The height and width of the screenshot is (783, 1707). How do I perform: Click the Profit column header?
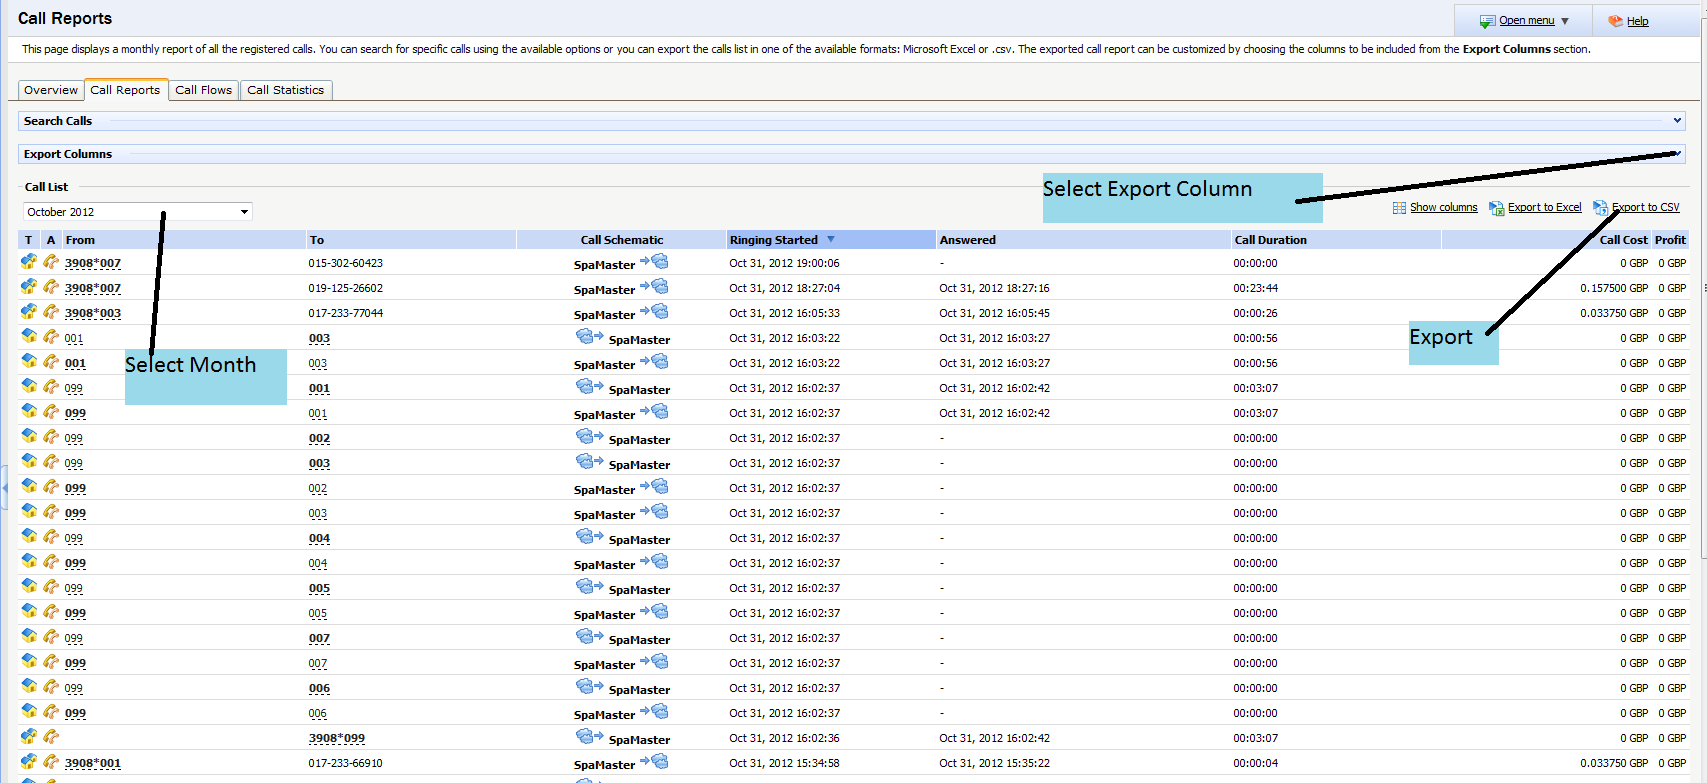1670,240
